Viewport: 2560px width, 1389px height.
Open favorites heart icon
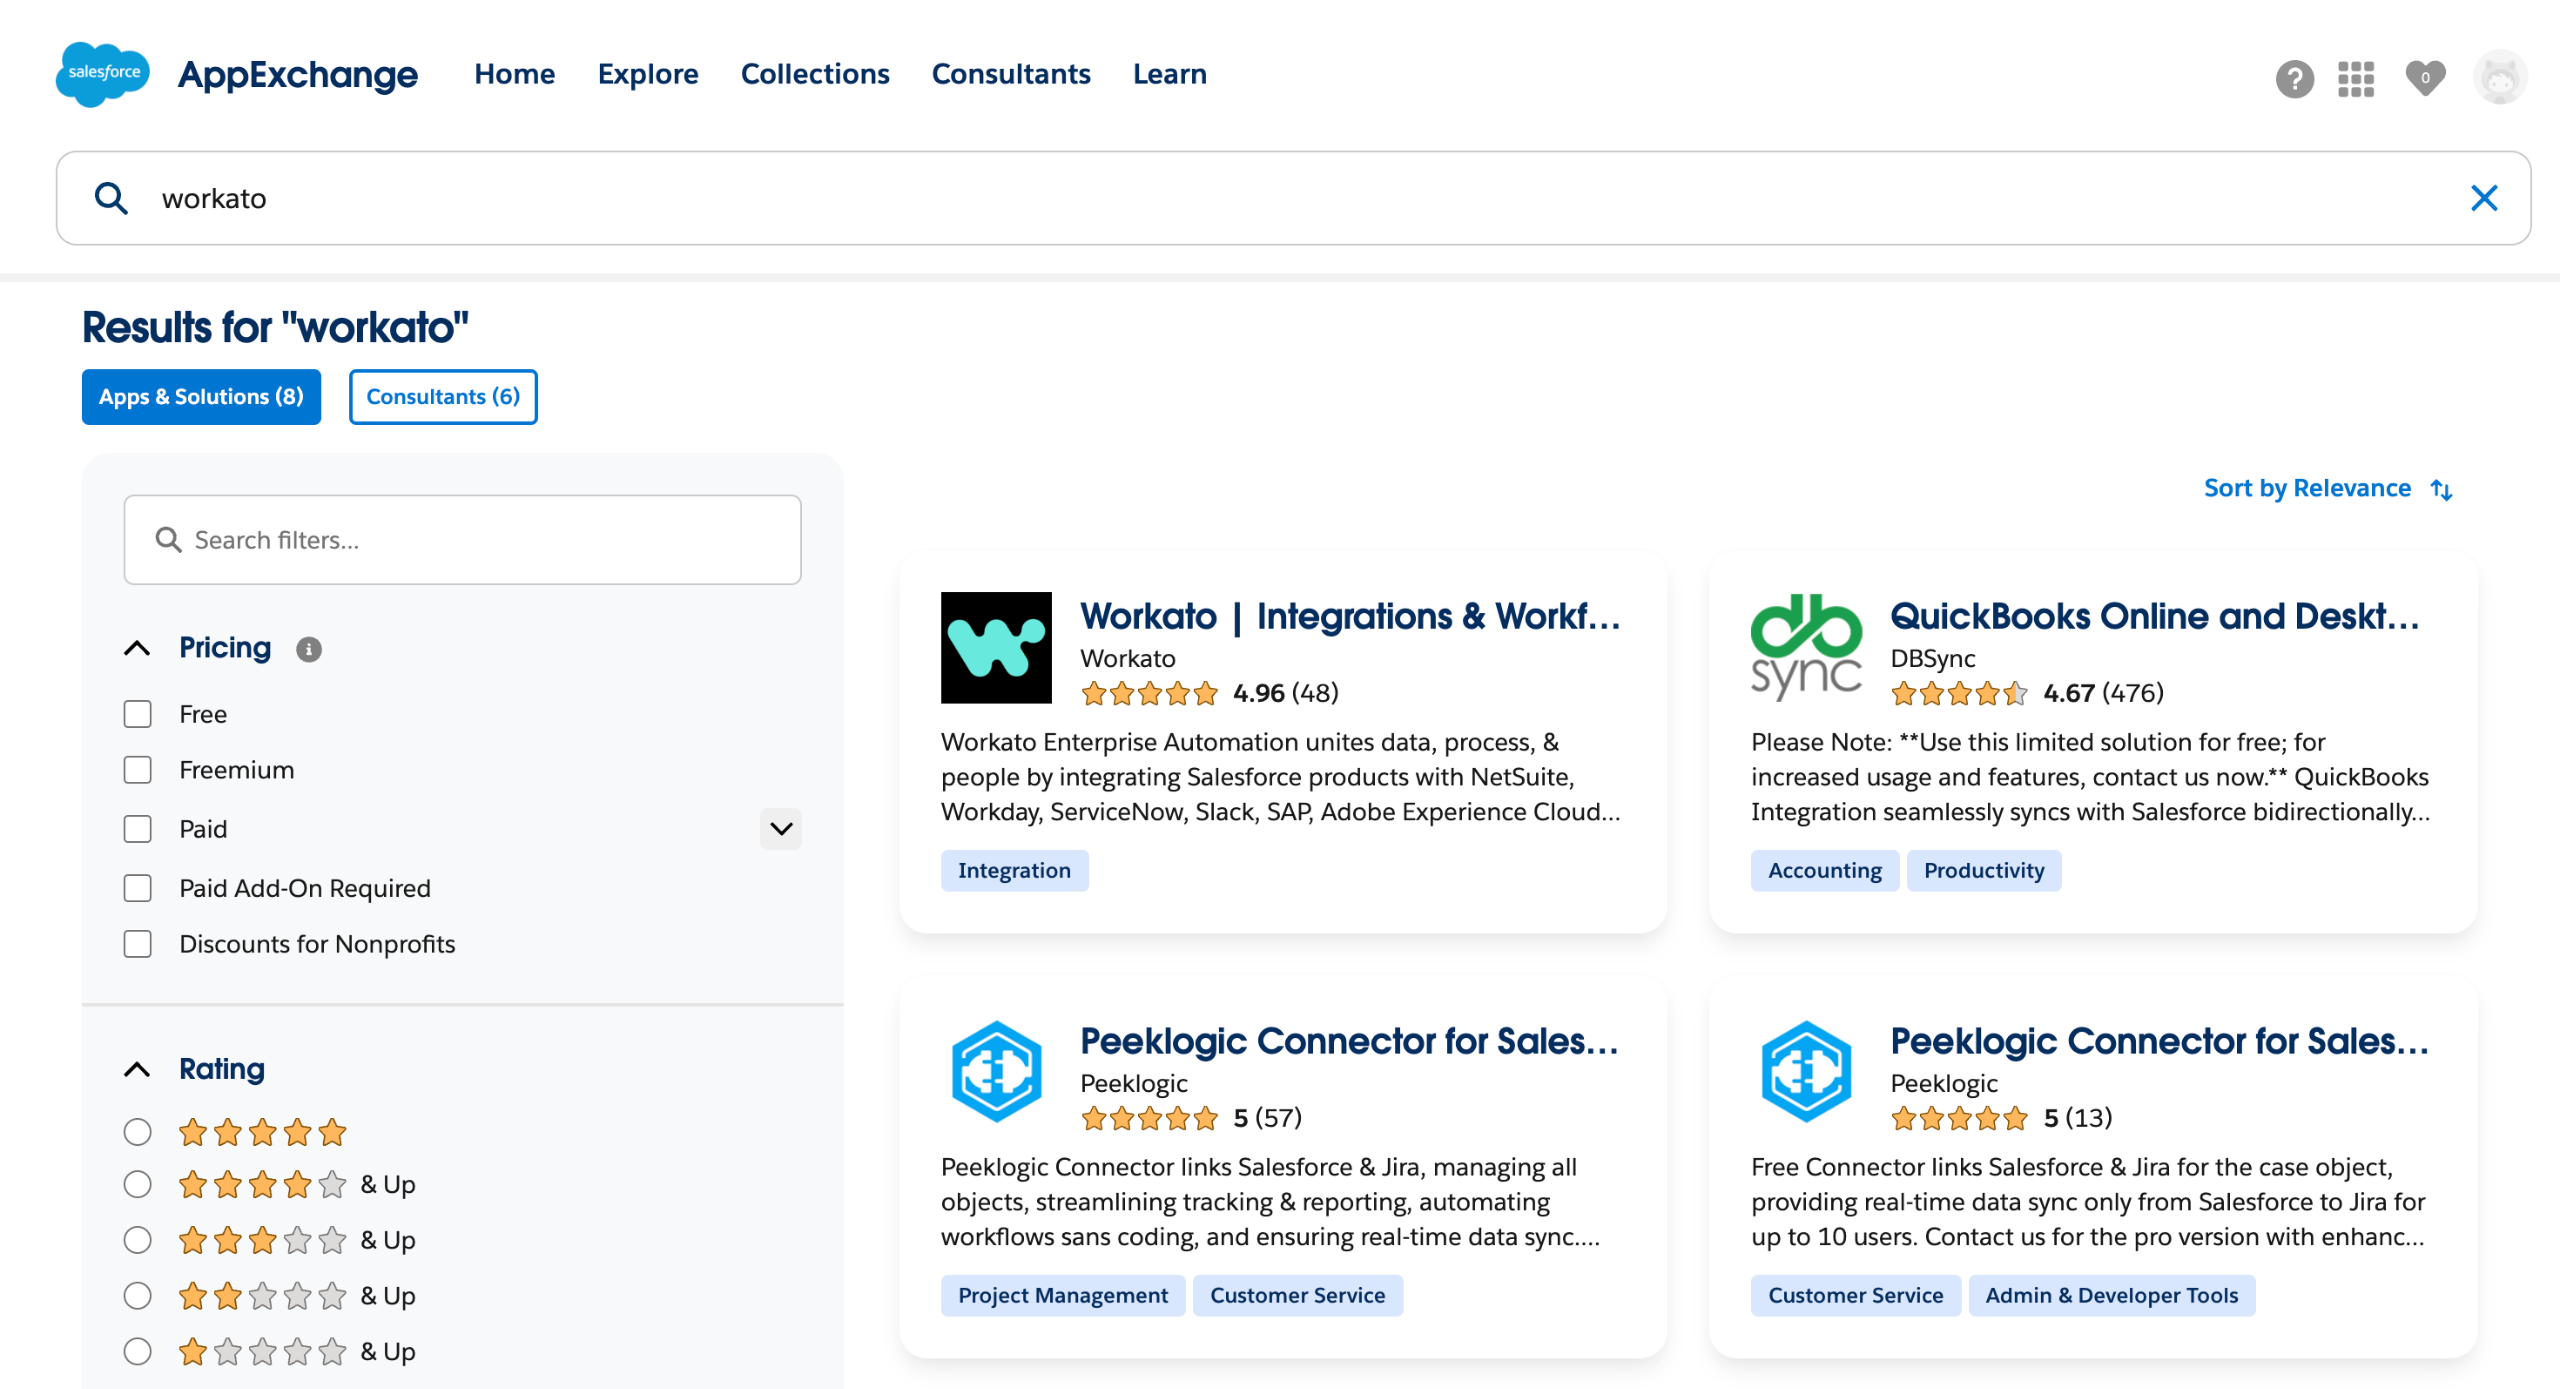(2424, 78)
